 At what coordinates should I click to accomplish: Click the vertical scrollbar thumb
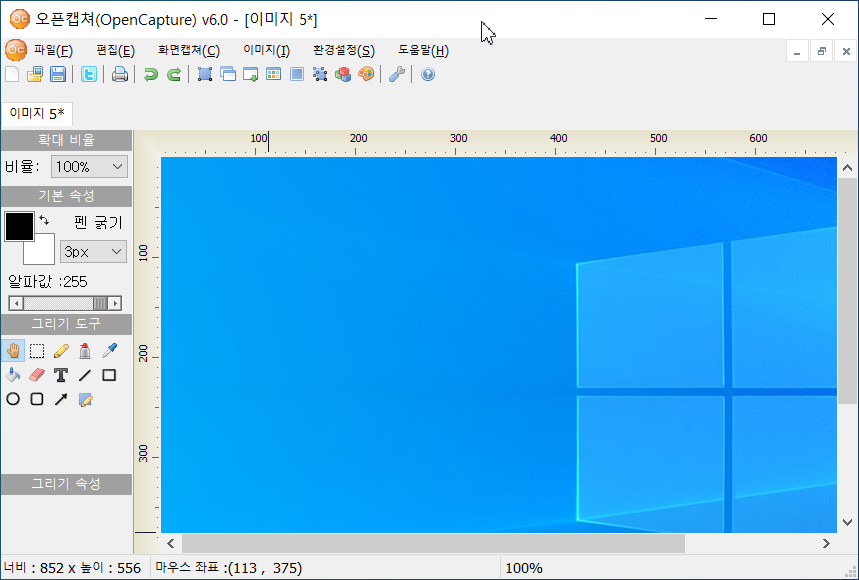coord(847,291)
